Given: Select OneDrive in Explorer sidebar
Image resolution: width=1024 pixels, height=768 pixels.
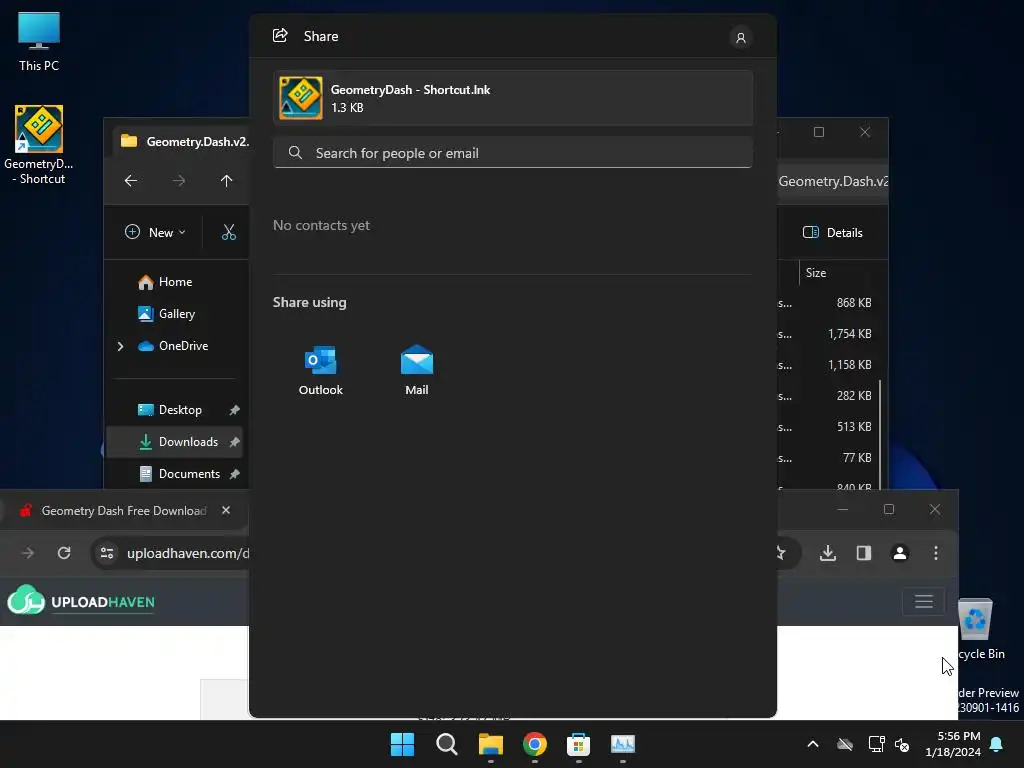Looking at the screenshot, I should coord(173,345).
